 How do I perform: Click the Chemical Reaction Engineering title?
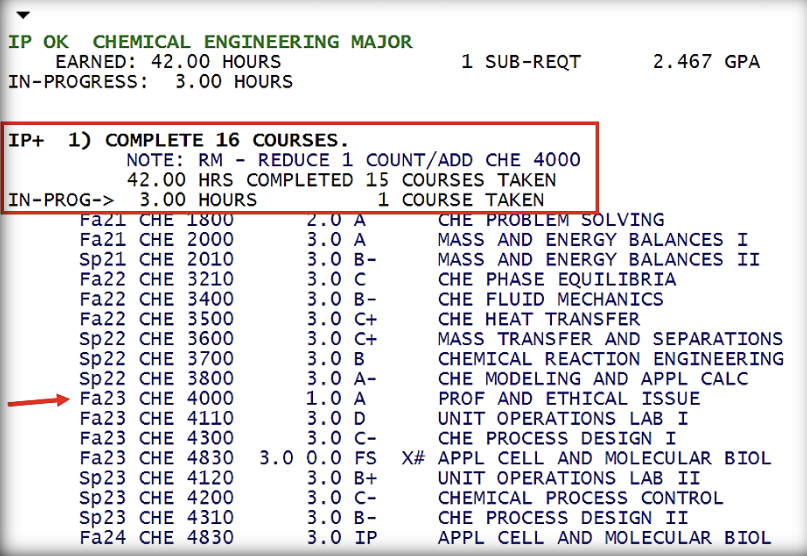pos(610,358)
